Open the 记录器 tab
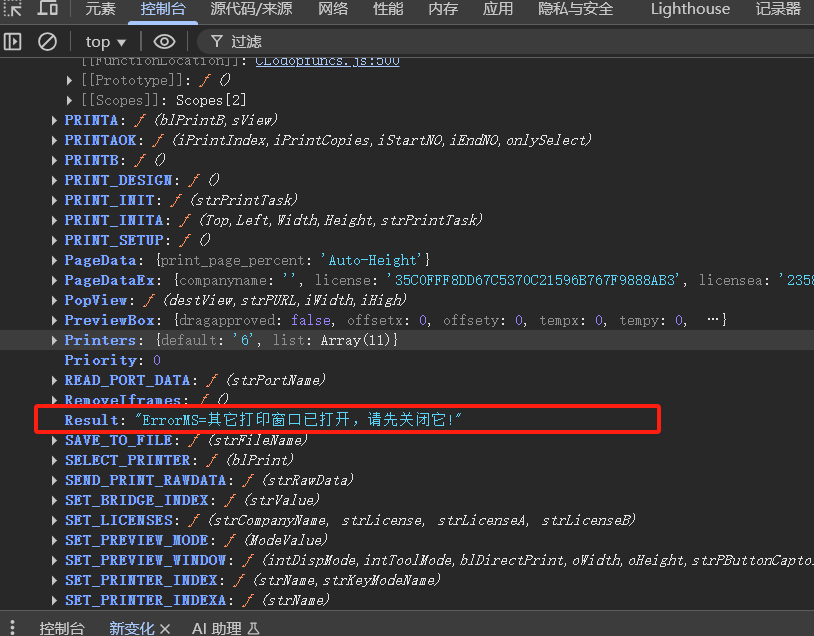This screenshot has width=814, height=636. coord(778,9)
